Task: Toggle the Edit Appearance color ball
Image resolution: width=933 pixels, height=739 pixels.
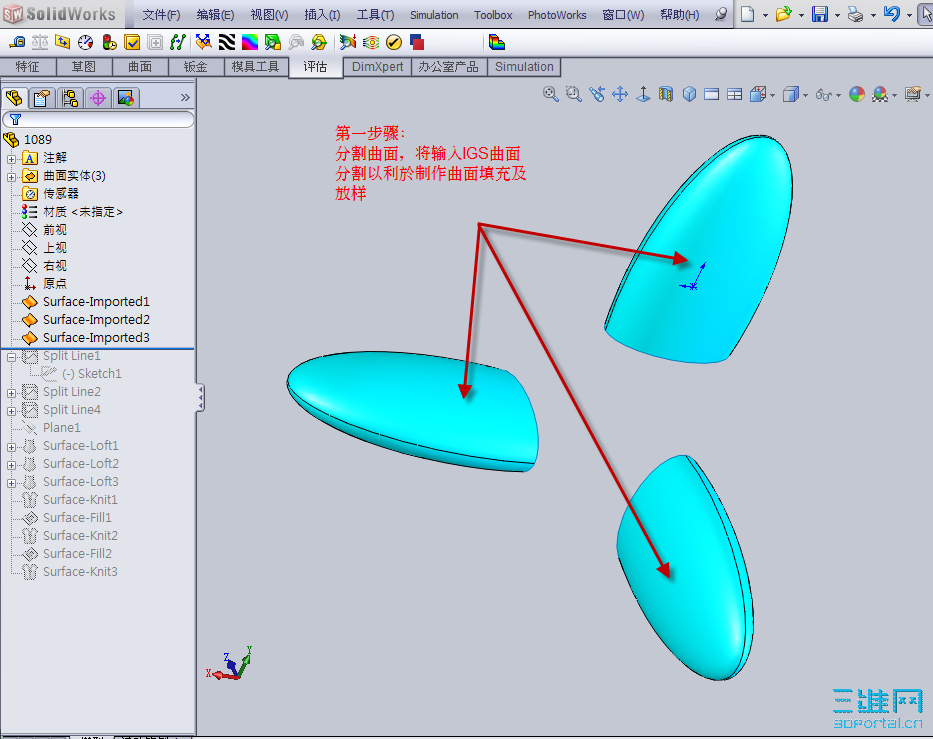Action: point(857,94)
